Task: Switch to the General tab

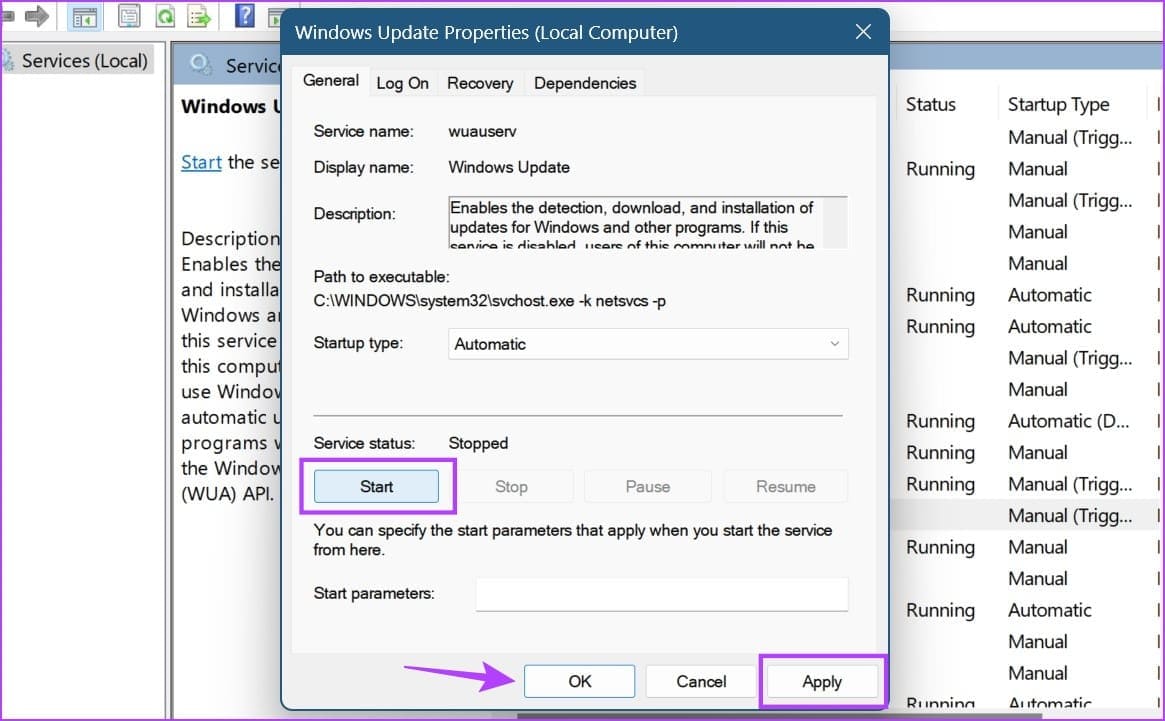Action: [331, 80]
